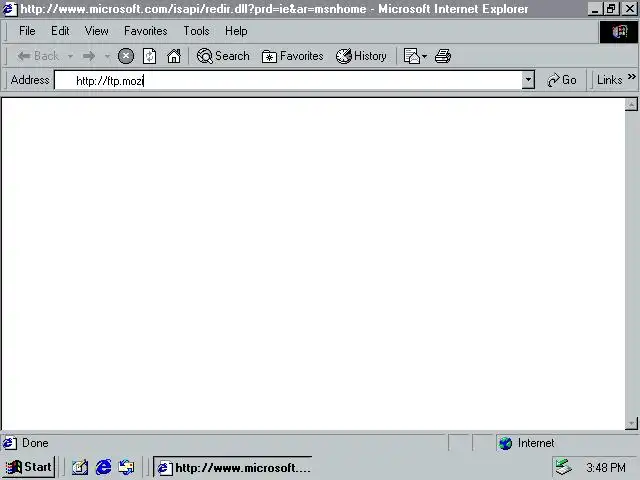This screenshot has width=640, height=480.
Task: Open the View menu
Action: [96, 31]
